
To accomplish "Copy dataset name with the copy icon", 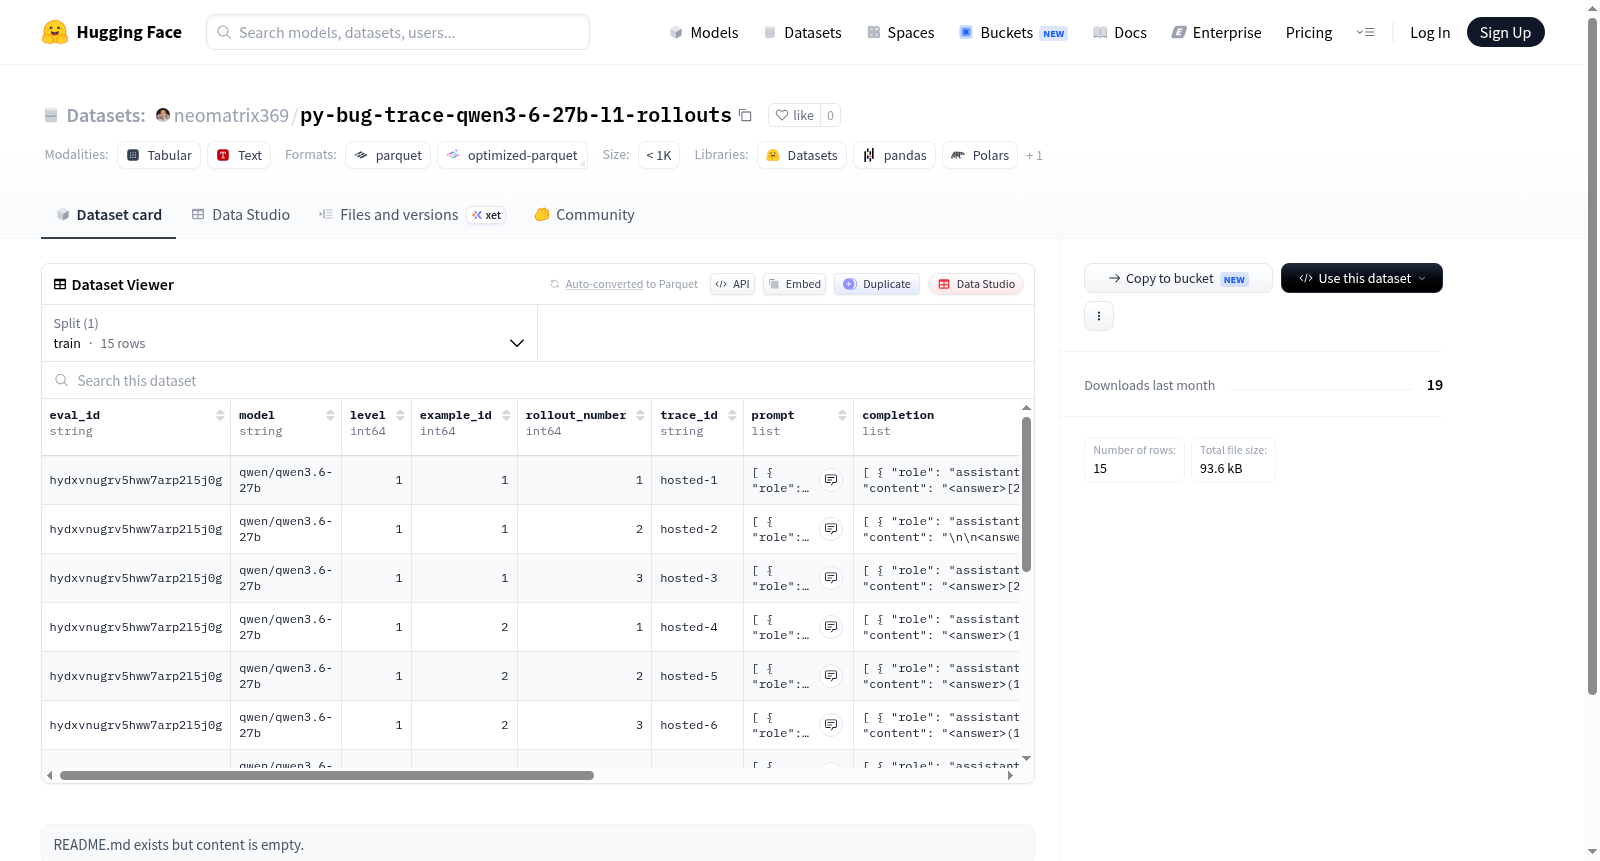I will (745, 115).
